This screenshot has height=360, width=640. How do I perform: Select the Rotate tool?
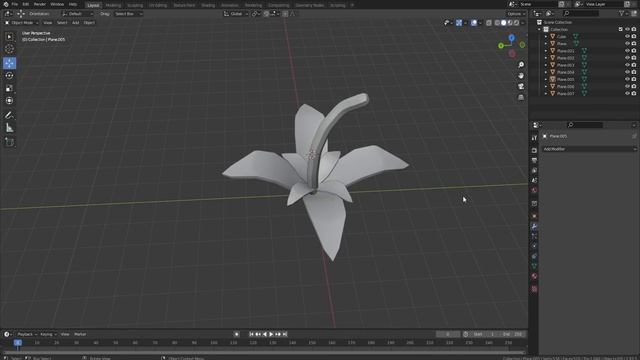pyautogui.click(x=9, y=76)
